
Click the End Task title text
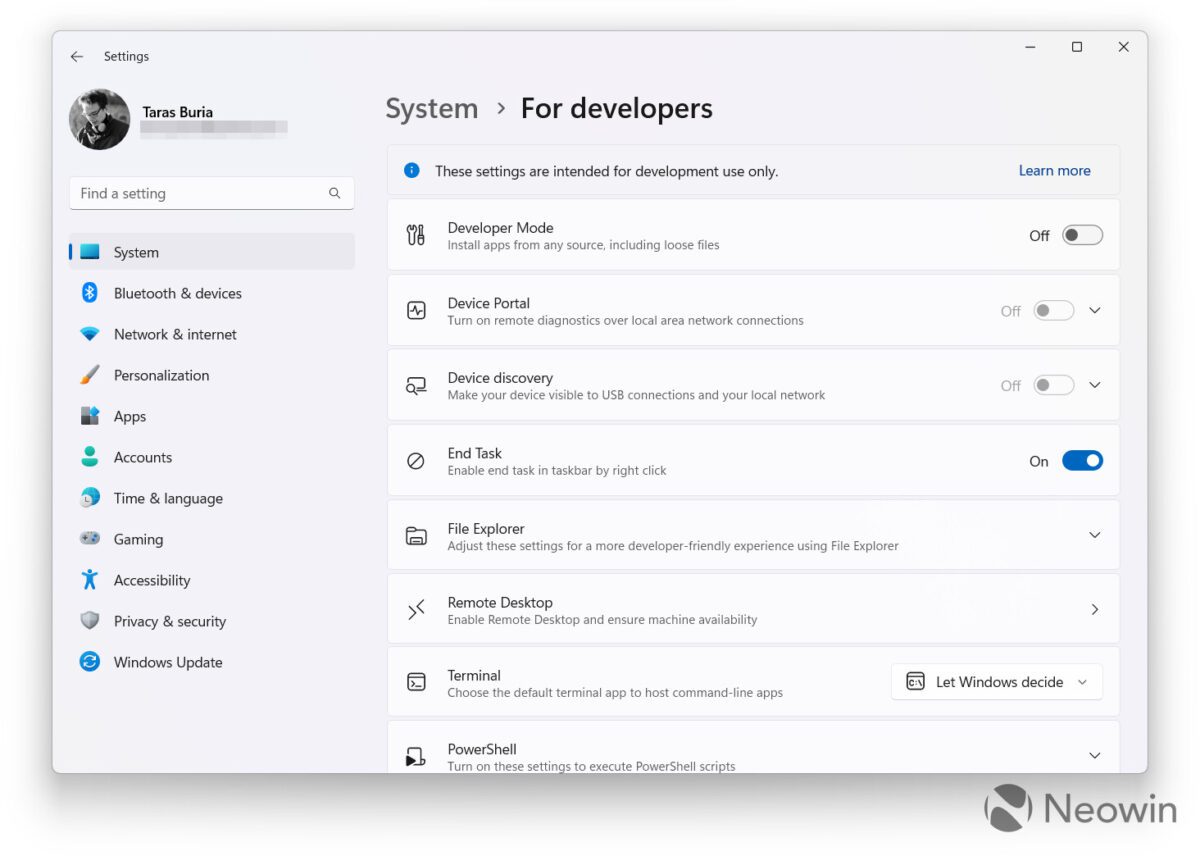click(475, 453)
